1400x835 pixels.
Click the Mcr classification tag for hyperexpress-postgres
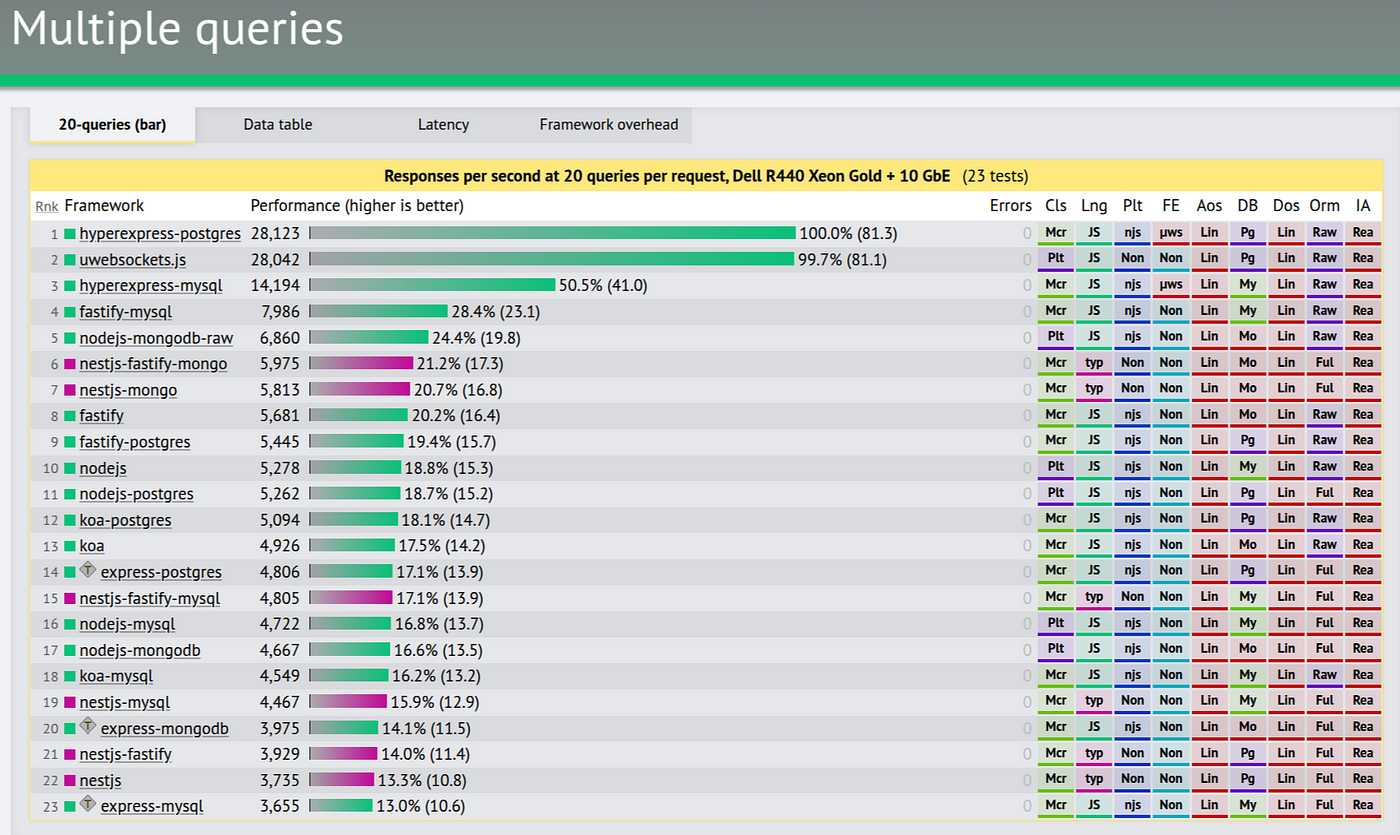[x=1056, y=233]
